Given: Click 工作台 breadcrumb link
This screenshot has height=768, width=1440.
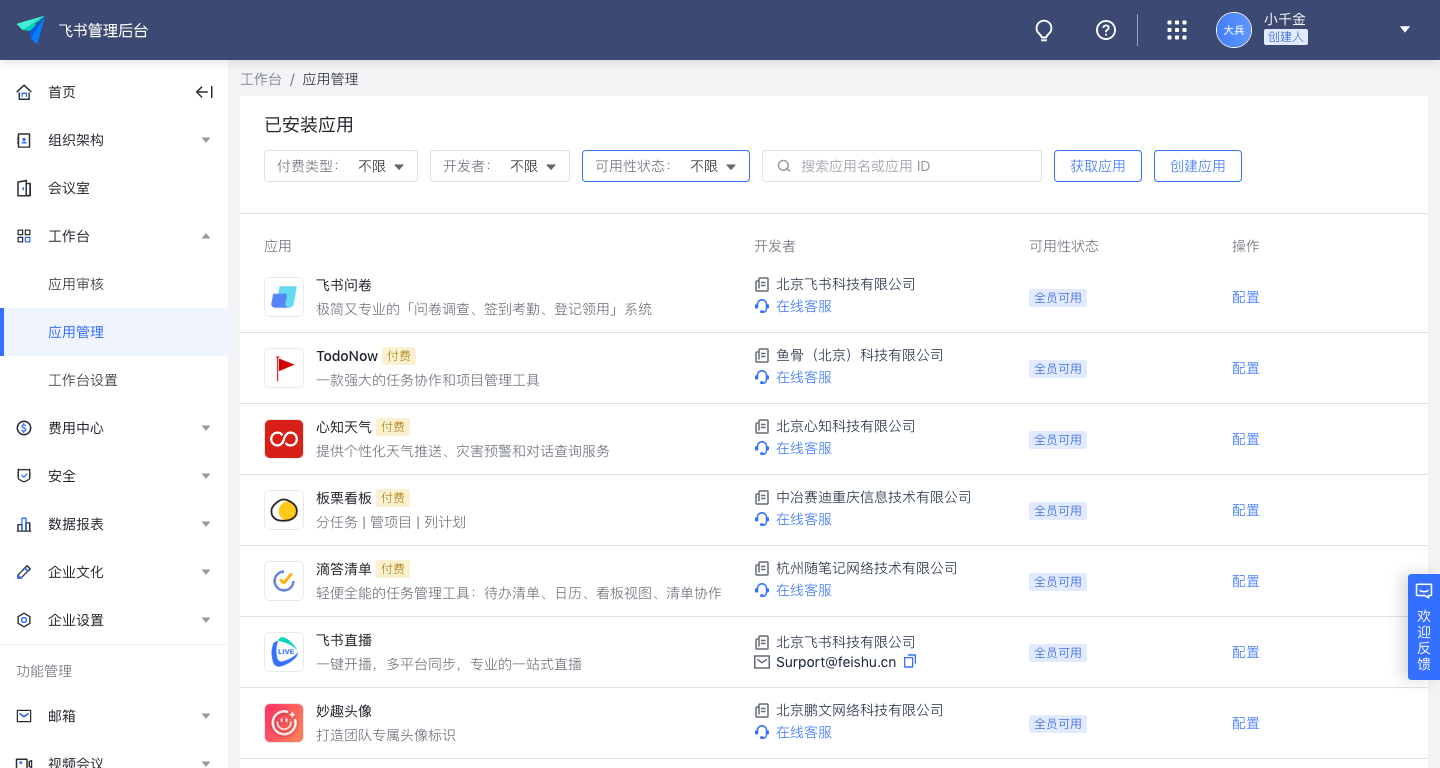Looking at the screenshot, I should [x=261, y=79].
